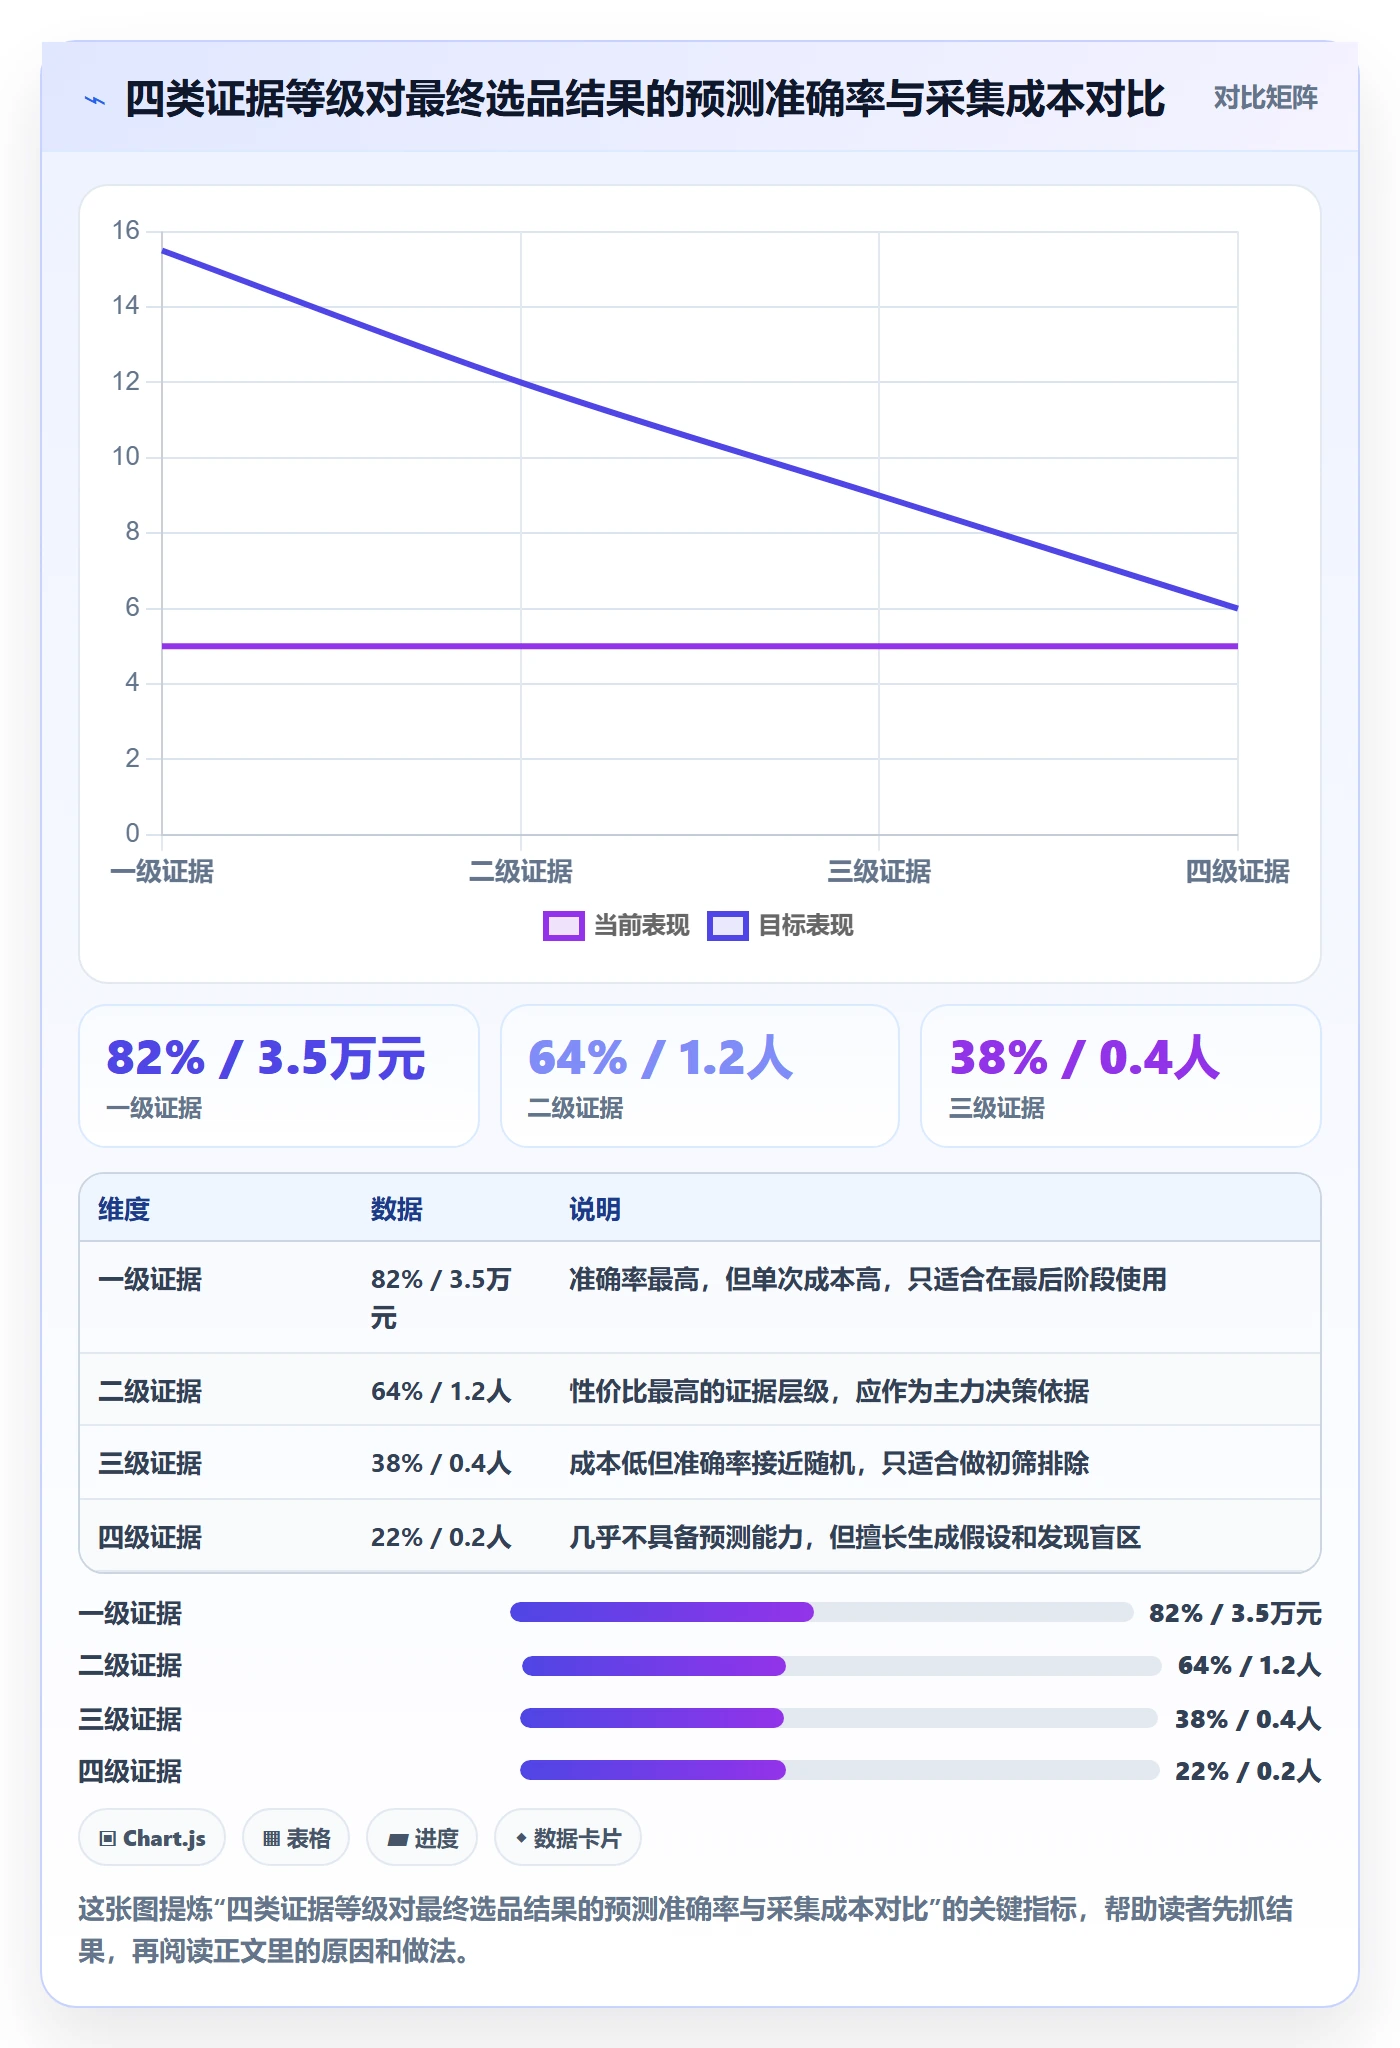Image resolution: width=1400 pixels, height=2048 pixels.
Task: Click table cell 38% / 0.4人
Action: click(x=441, y=1463)
